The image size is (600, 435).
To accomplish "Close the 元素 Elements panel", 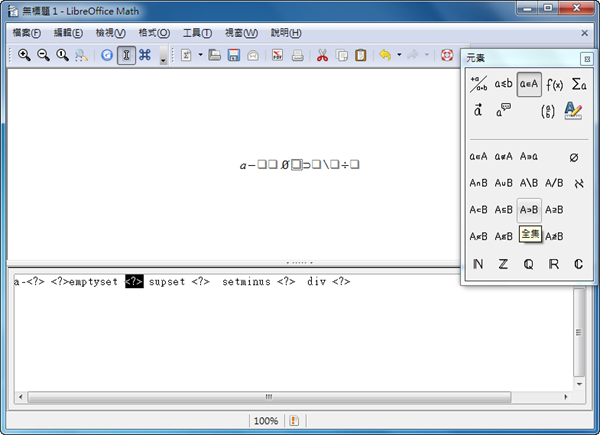I will (x=587, y=59).
